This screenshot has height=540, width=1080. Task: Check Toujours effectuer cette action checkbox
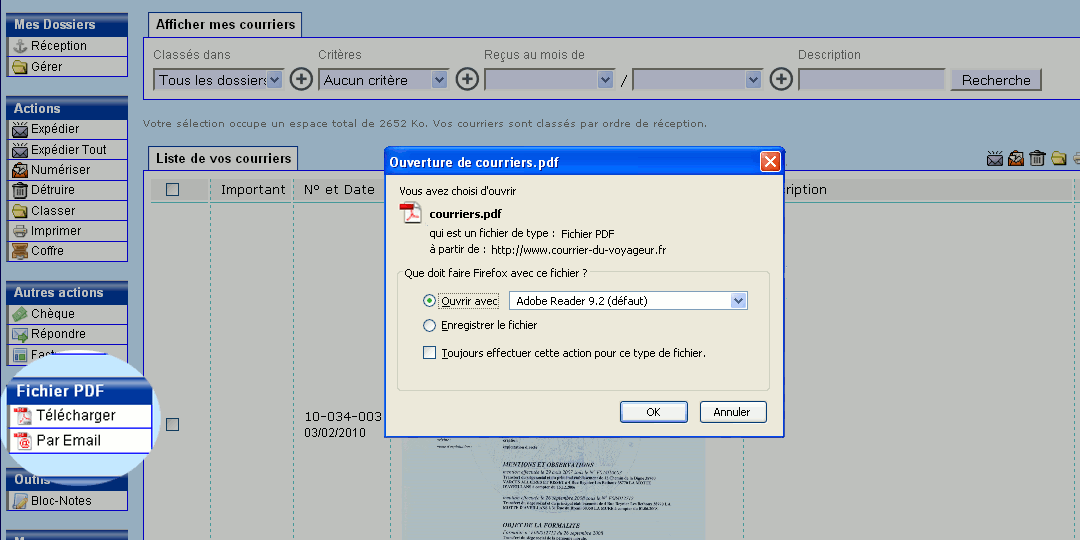(x=430, y=353)
